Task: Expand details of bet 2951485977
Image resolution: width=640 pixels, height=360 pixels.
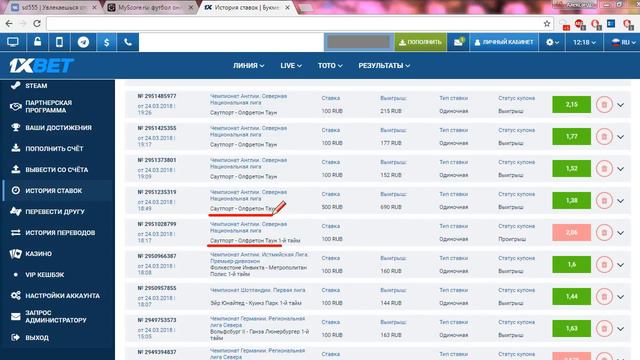Action: click(x=620, y=105)
